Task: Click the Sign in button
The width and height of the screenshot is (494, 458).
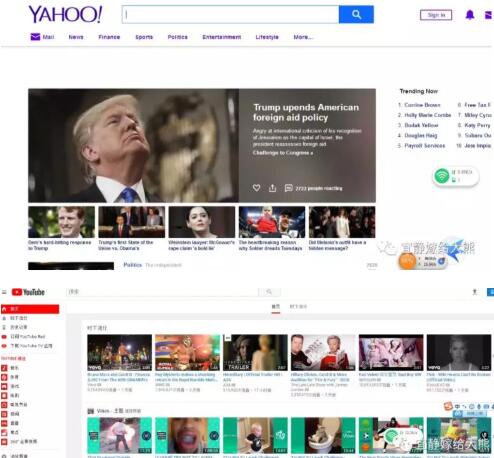Action: pyautogui.click(x=436, y=15)
